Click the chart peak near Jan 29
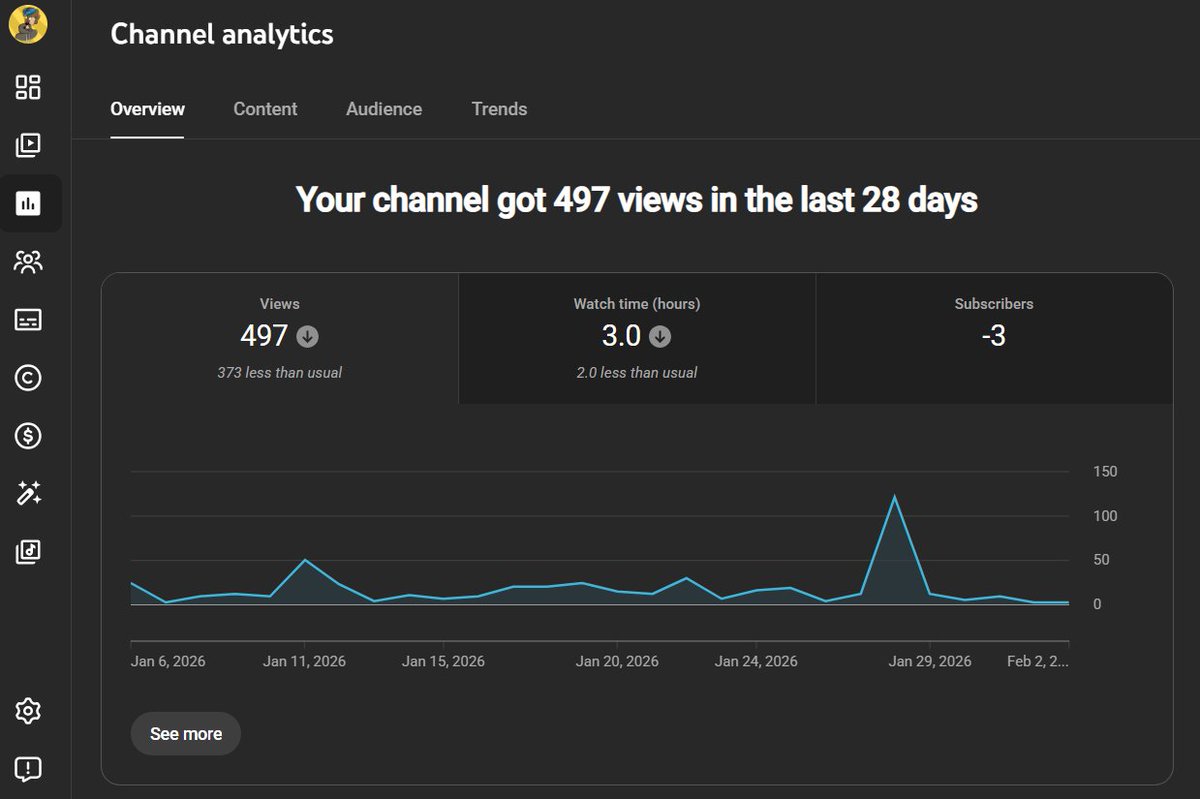 tap(894, 497)
